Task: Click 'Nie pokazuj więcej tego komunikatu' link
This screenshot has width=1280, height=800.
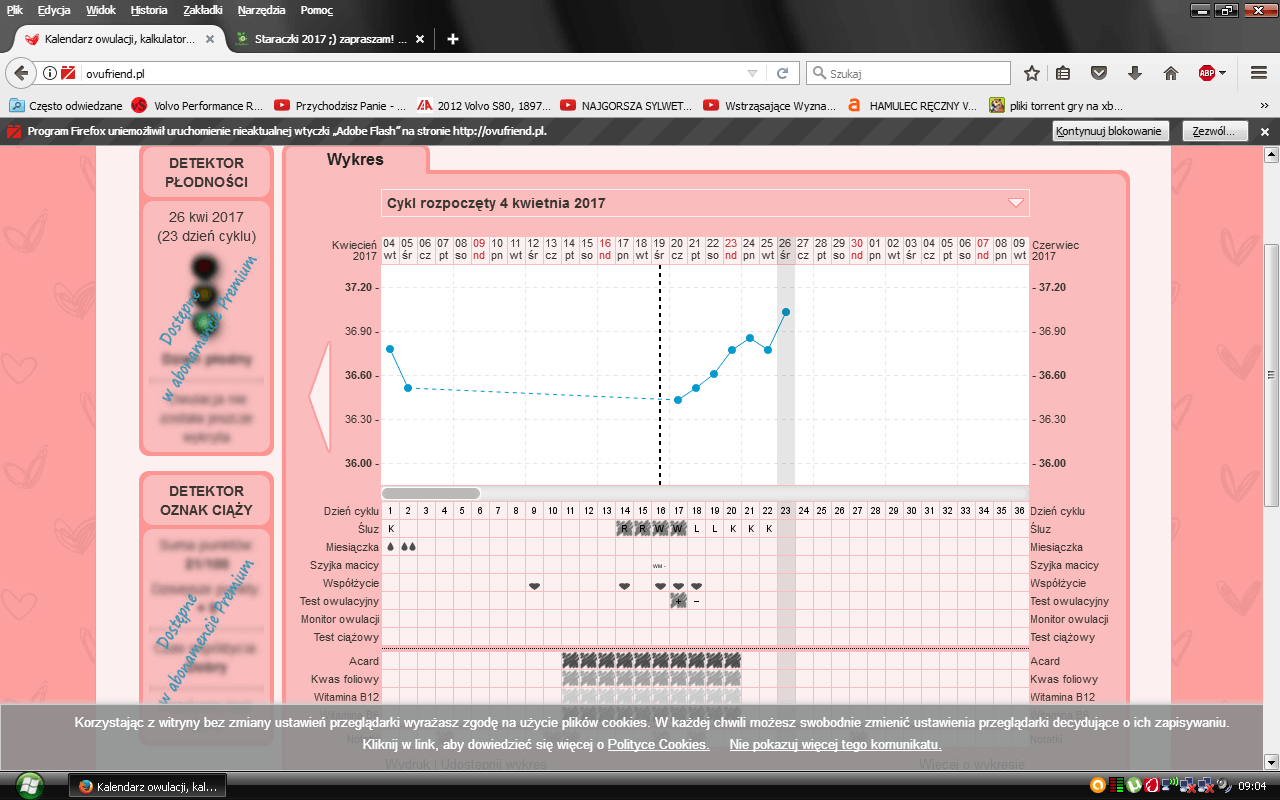Action: (x=835, y=745)
